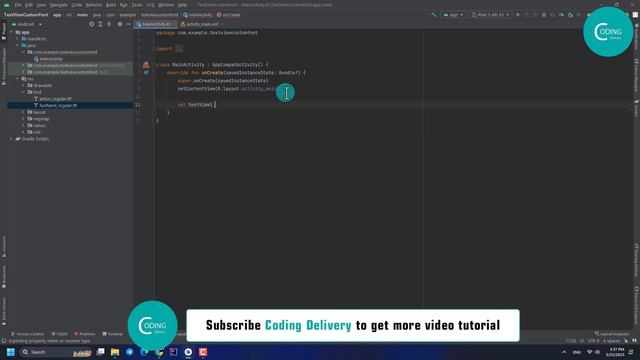Expand the xml folder
Image resolution: width=640 pixels, height=360 pixels.
pos(24,132)
